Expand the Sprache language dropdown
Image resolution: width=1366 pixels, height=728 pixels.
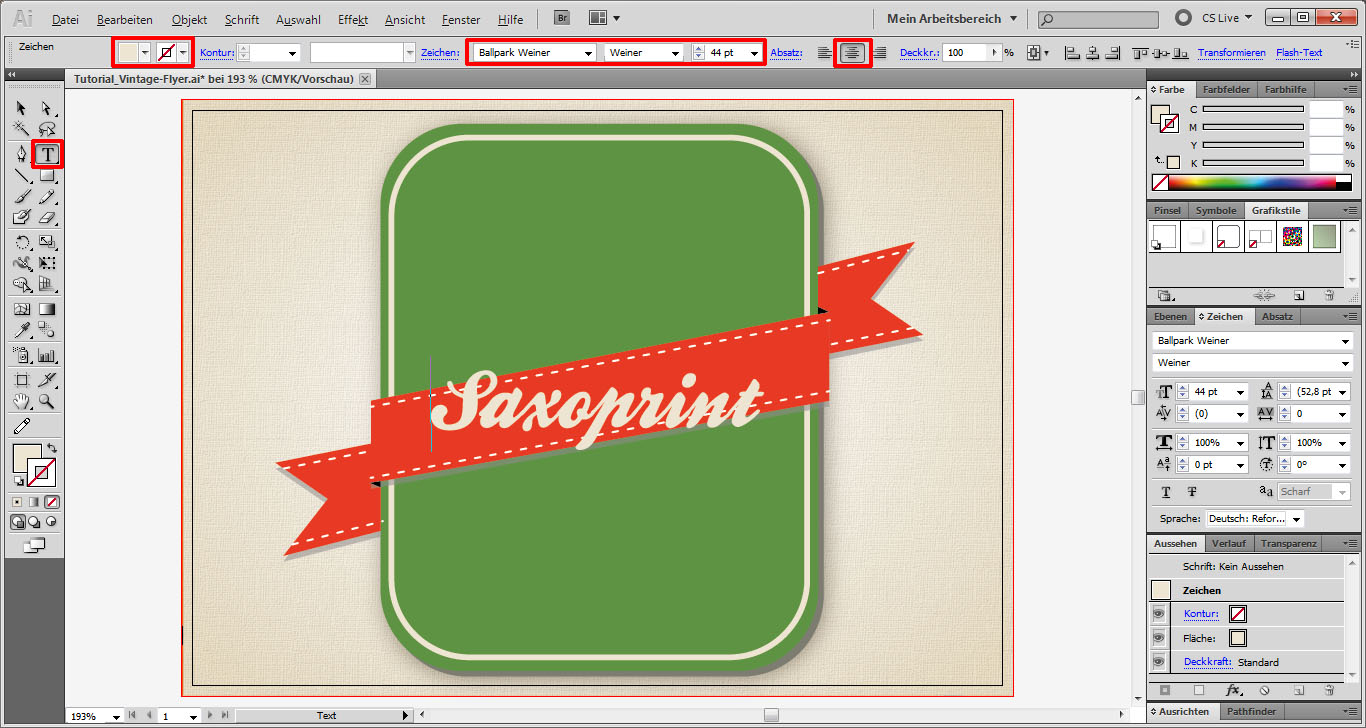click(1296, 519)
